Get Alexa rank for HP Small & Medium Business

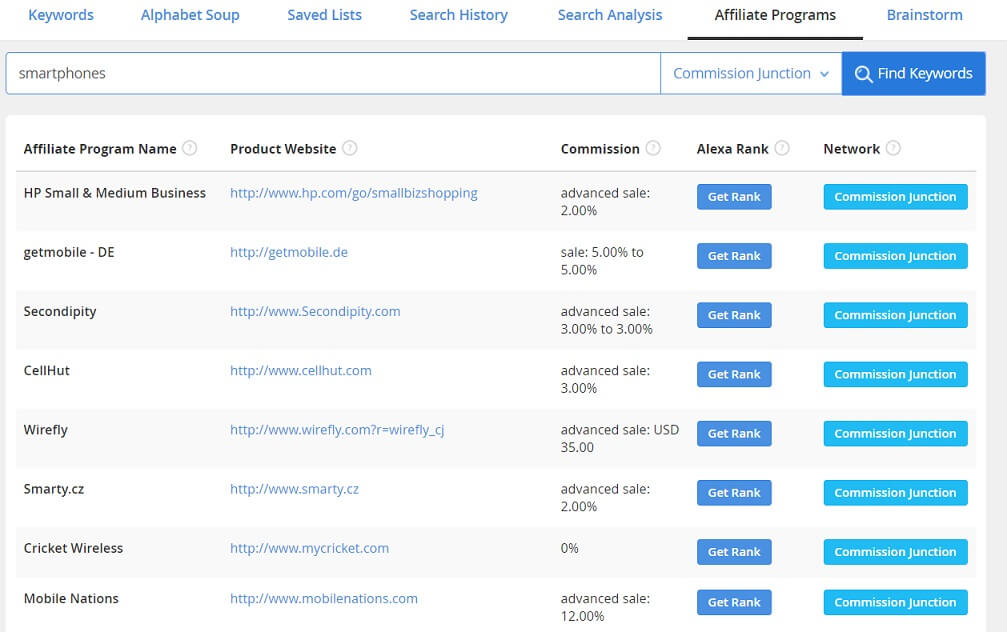(734, 197)
